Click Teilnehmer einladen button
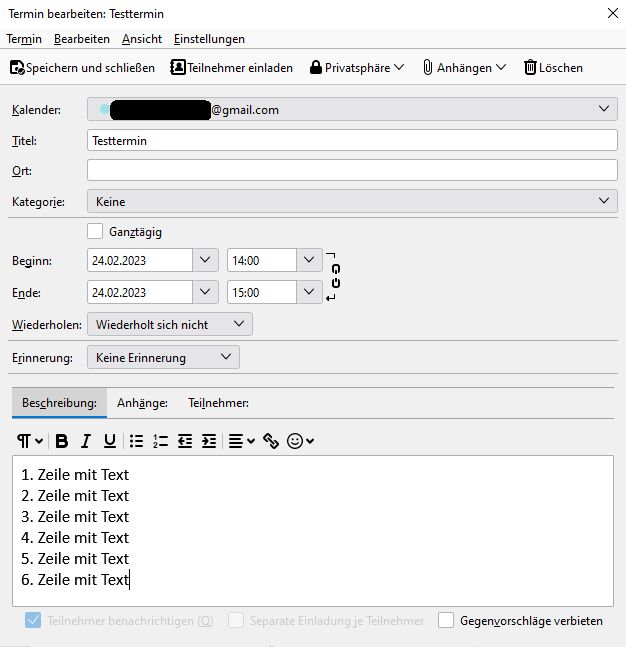Screen dimensions: 626x647 coord(232,68)
